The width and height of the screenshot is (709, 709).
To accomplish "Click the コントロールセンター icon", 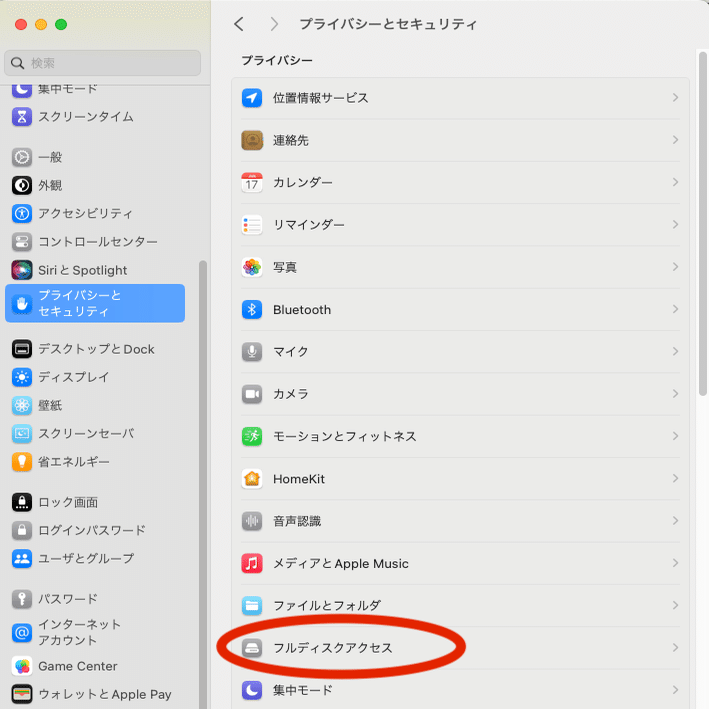I will coord(22,242).
